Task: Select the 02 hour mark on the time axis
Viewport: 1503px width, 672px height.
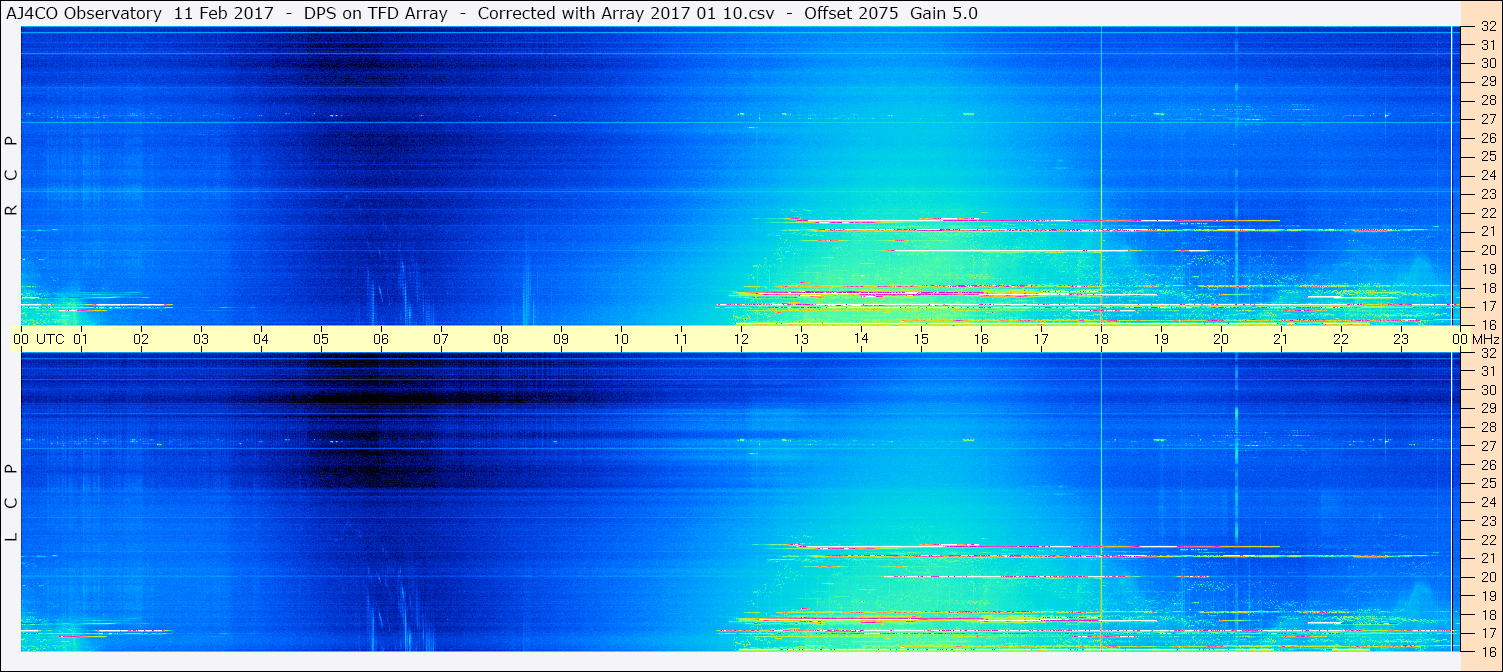Action: (141, 340)
